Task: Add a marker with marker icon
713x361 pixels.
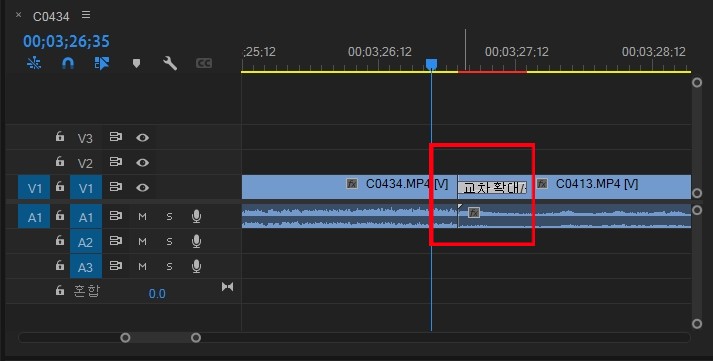Action: pyautogui.click(x=136, y=63)
